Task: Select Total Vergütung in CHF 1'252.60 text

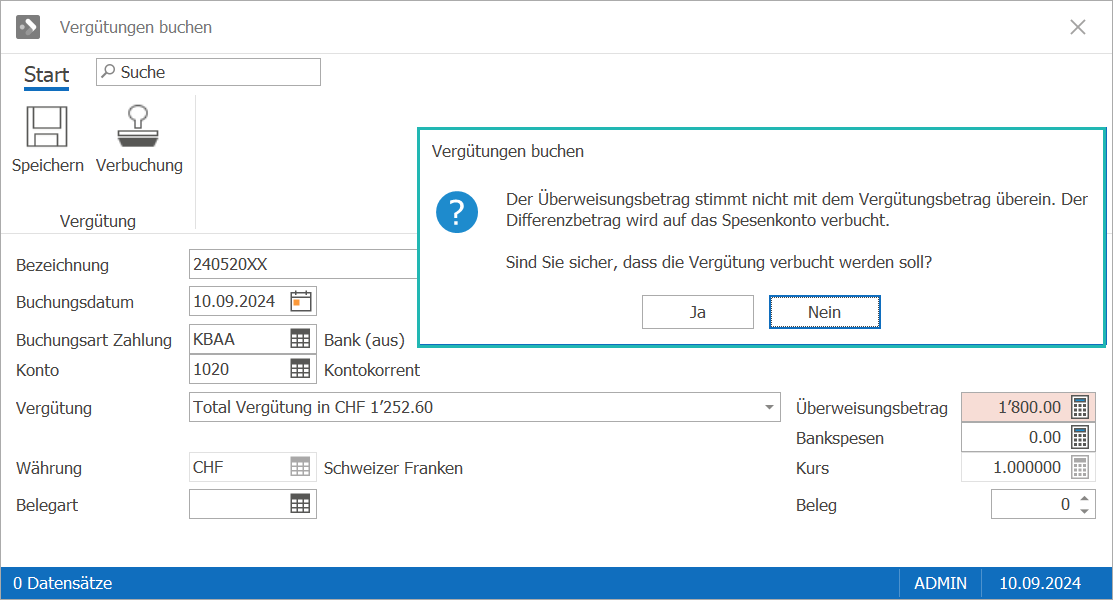Action: [x=313, y=407]
